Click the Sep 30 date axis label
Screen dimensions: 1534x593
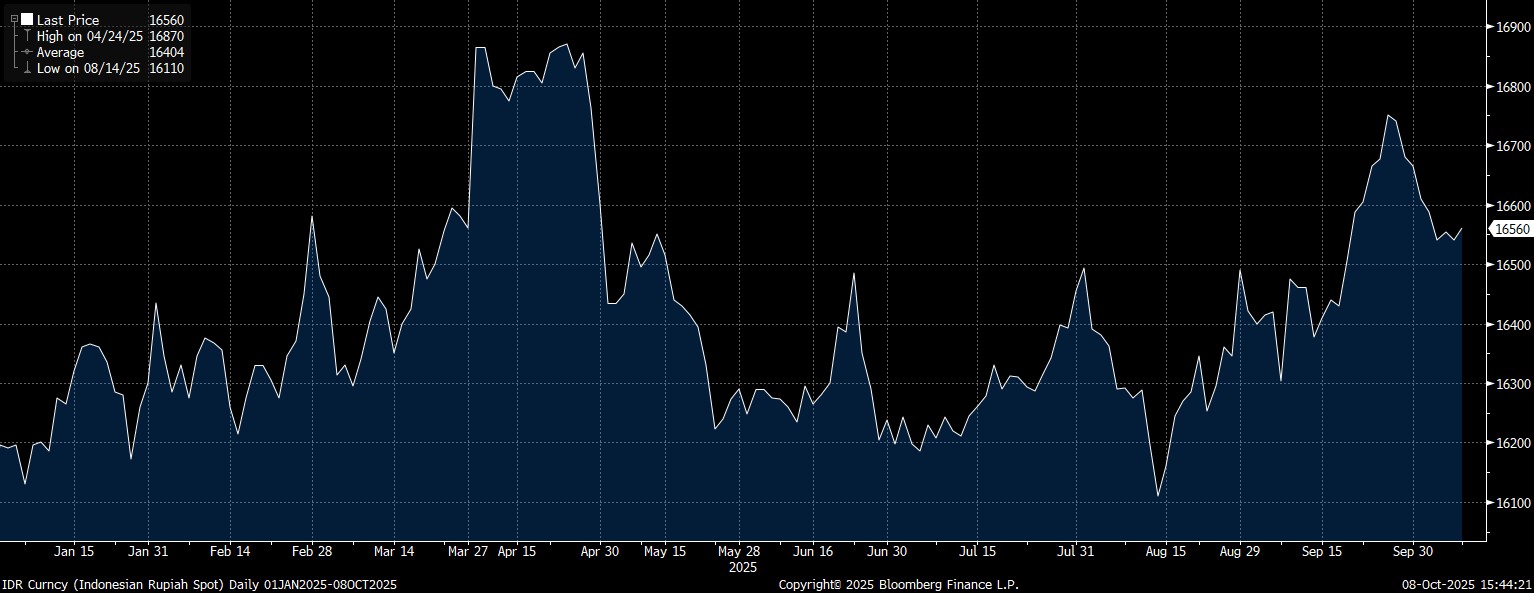click(x=1412, y=551)
